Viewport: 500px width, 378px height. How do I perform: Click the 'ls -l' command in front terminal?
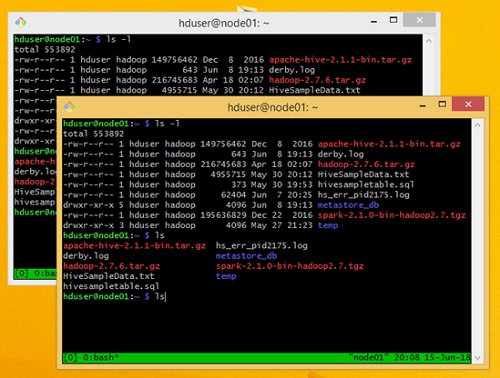tap(167, 124)
